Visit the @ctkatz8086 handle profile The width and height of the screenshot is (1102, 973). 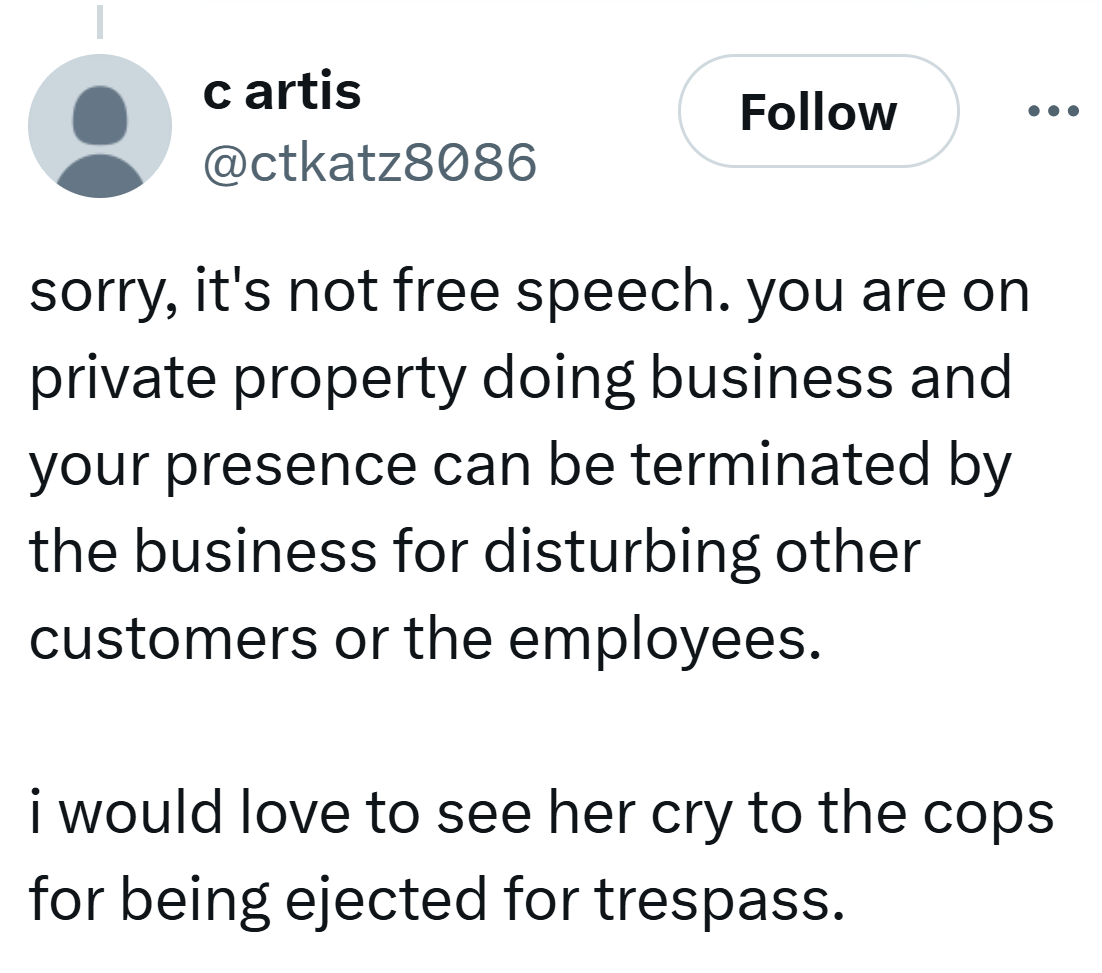coord(369,160)
